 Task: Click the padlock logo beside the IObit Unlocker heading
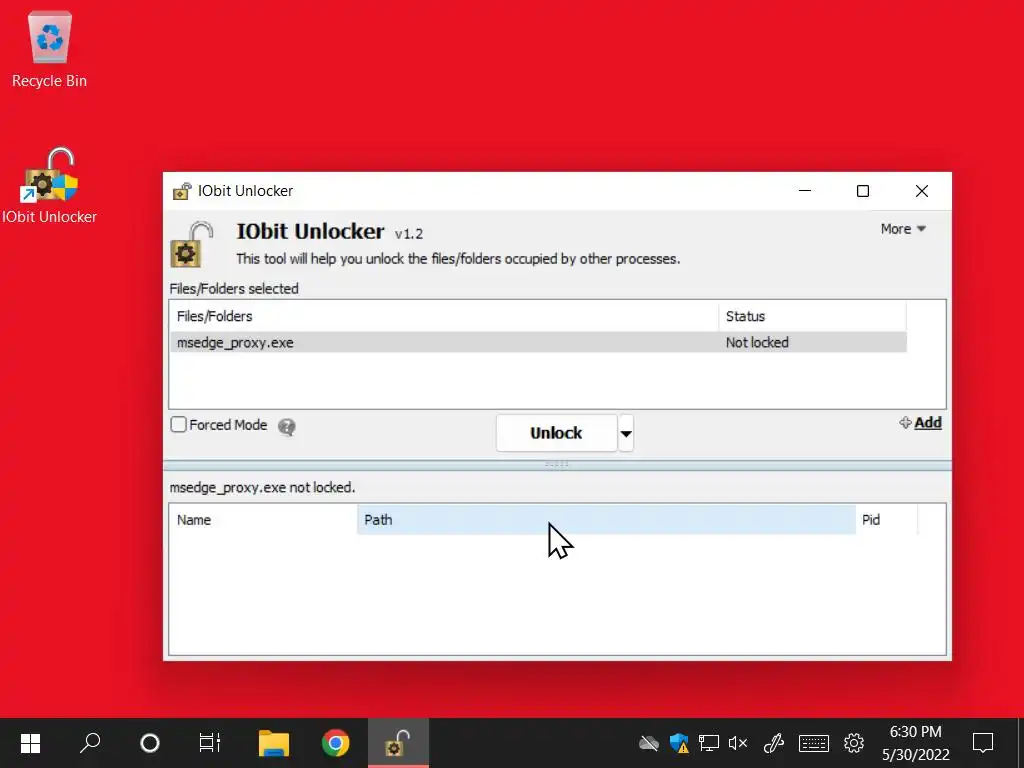click(x=191, y=245)
